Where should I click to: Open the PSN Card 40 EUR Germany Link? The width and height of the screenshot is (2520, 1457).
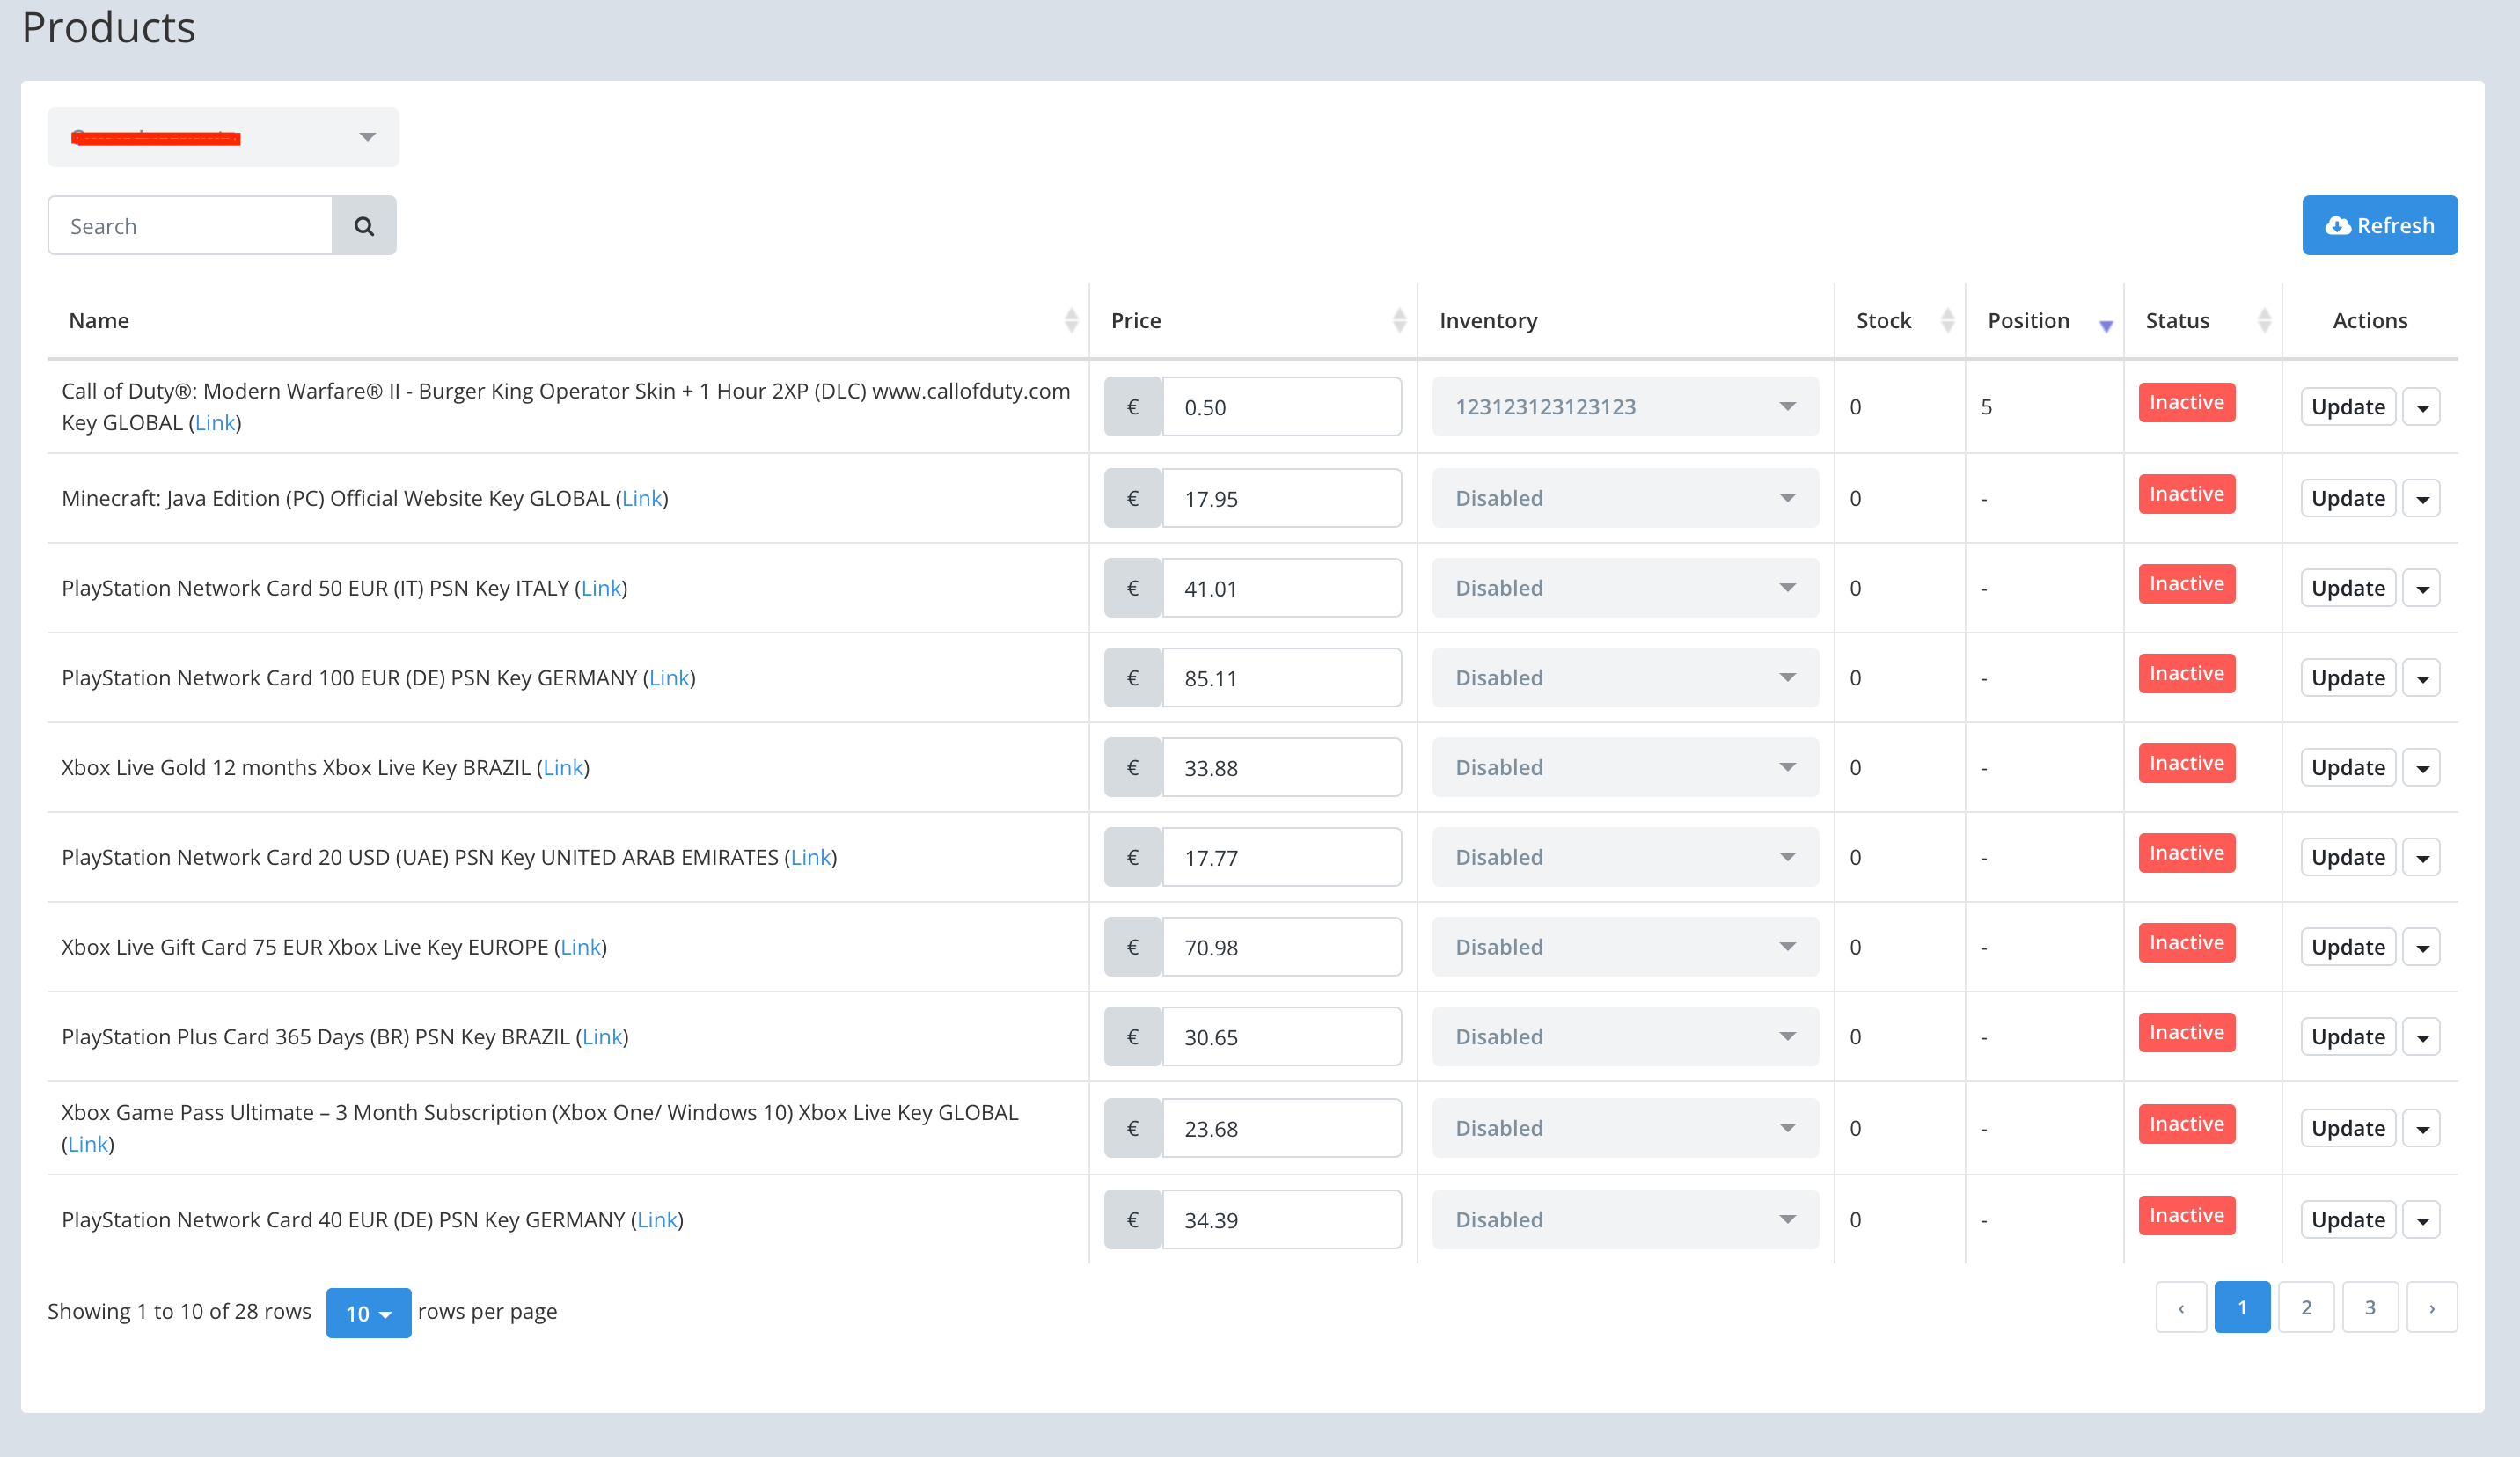[x=657, y=1220]
